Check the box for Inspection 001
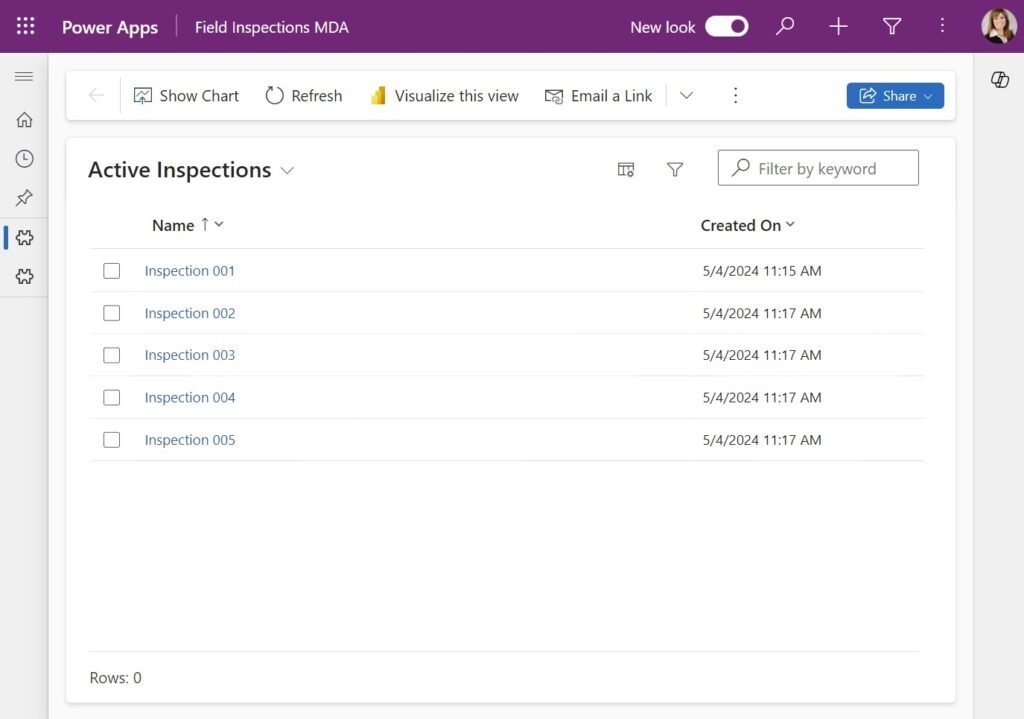The image size is (1024, 719). [x=112, y=270]
